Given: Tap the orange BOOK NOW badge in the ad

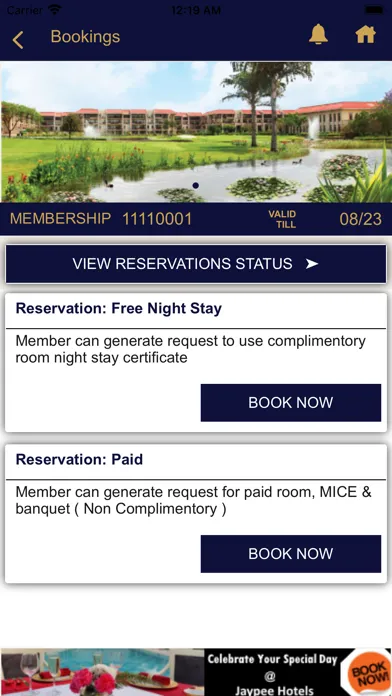Looking at the screenshot, I should click(368, 674).
